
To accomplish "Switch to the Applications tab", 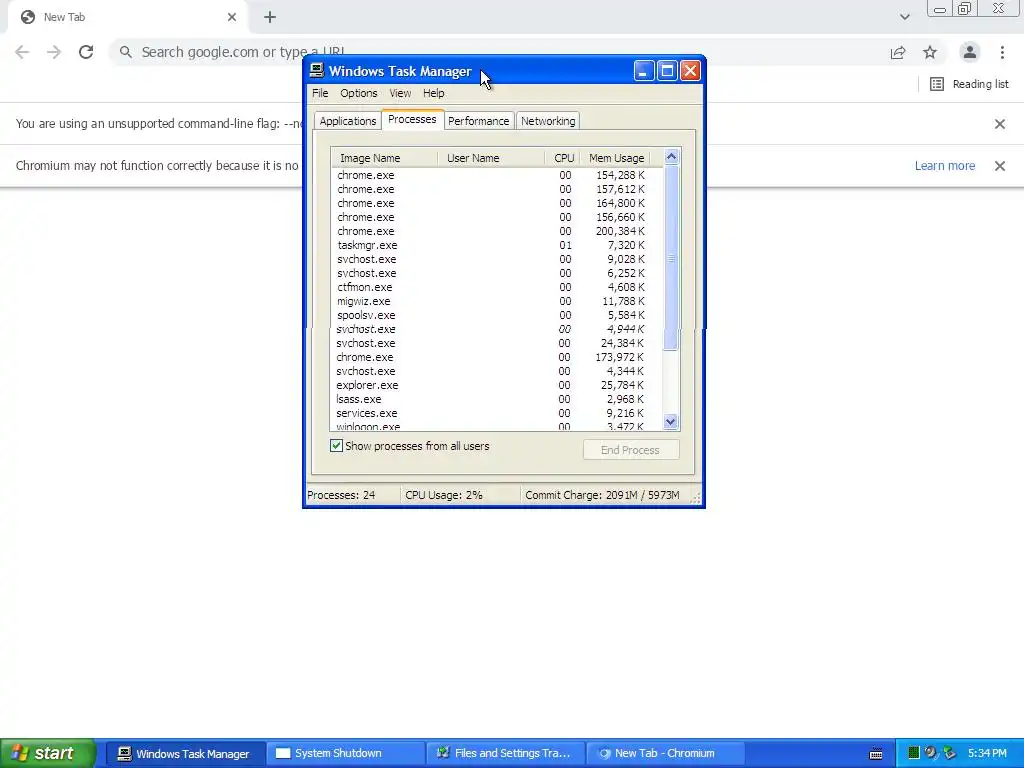I will point(347,121).
